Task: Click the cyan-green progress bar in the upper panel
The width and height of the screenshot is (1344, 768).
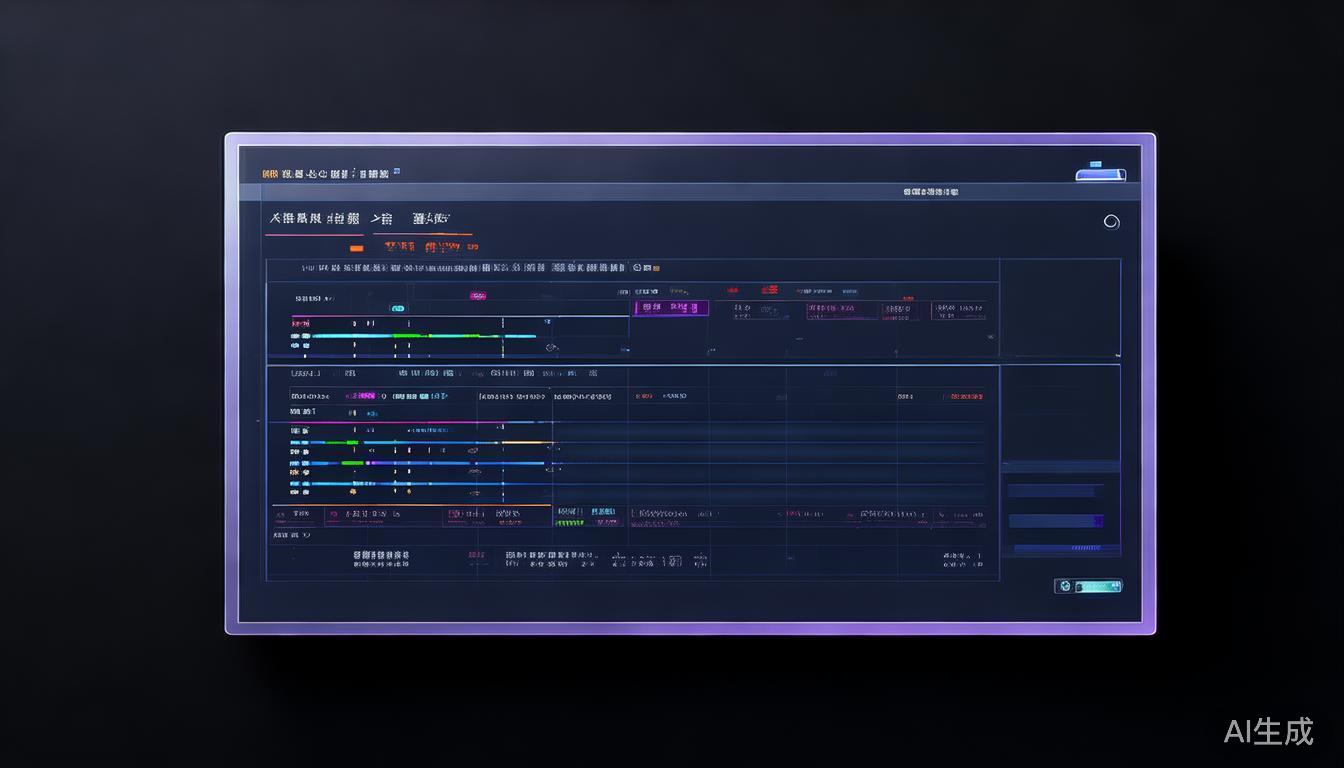Action: click(x=420, y=336)
